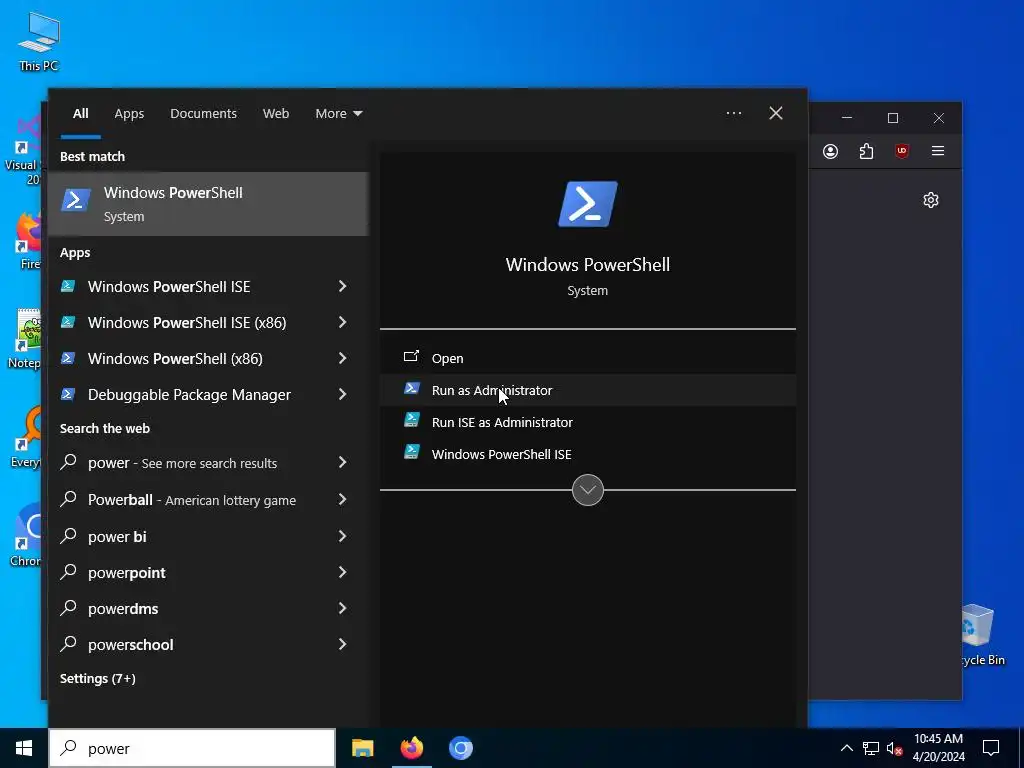
Task: Click the Run ISE as Administrator icon
Action: [411, 421]
